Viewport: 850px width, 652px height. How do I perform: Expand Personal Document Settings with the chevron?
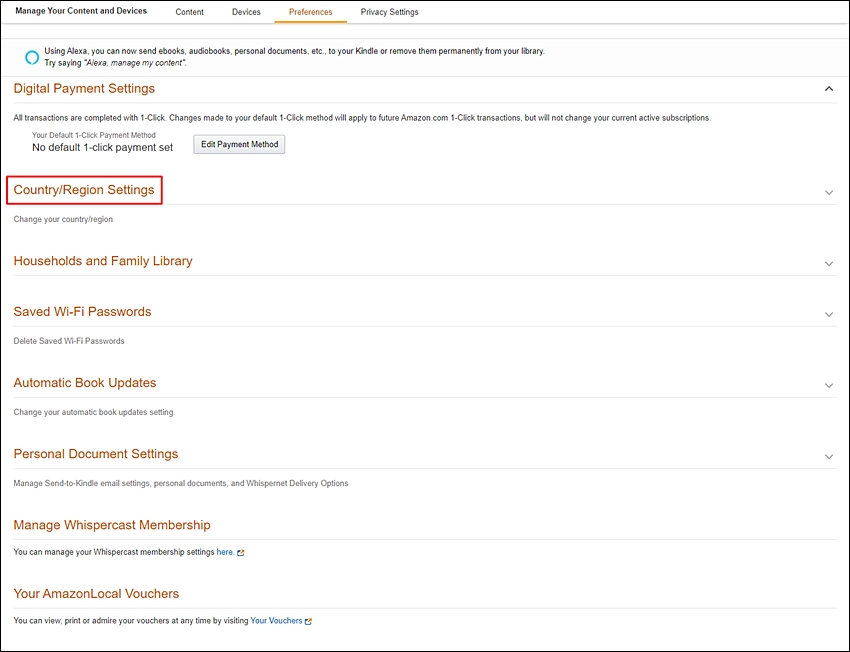pos(828,456)
